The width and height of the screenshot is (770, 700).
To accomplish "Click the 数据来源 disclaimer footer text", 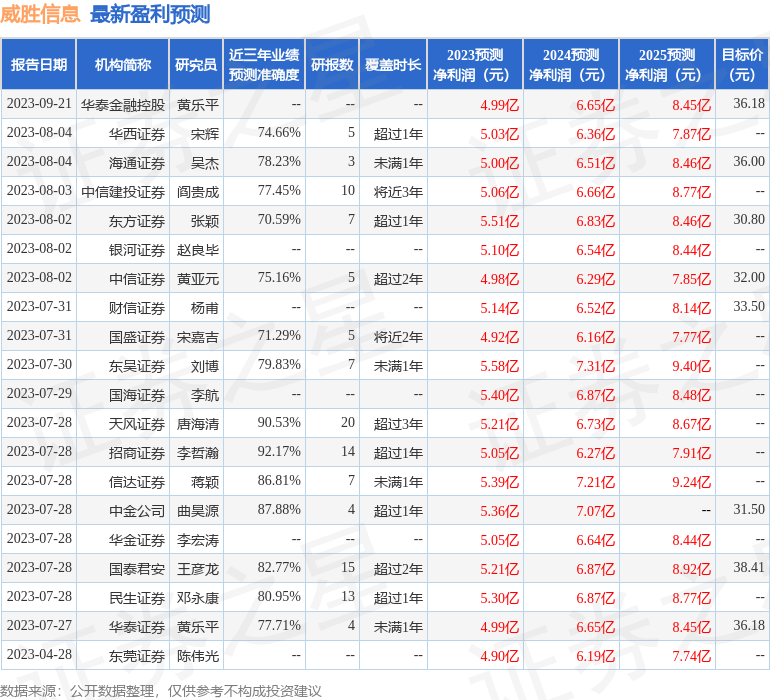I will [x=161, y=691].
